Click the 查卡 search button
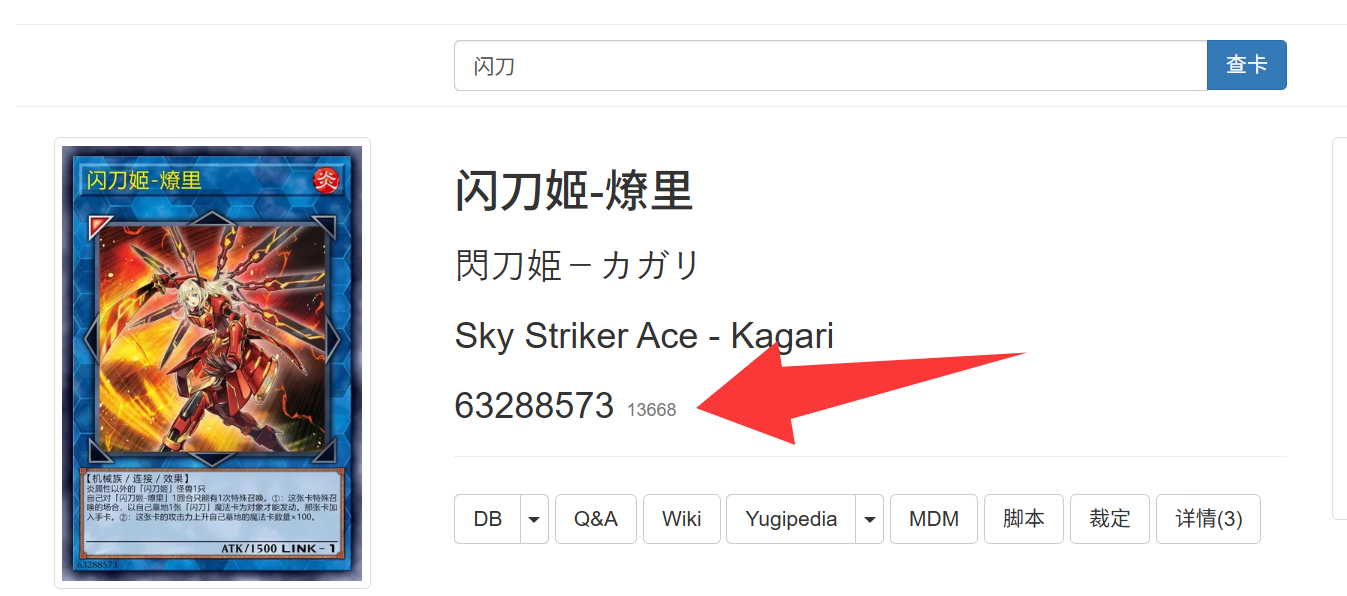 click(x=1246, y=65)
